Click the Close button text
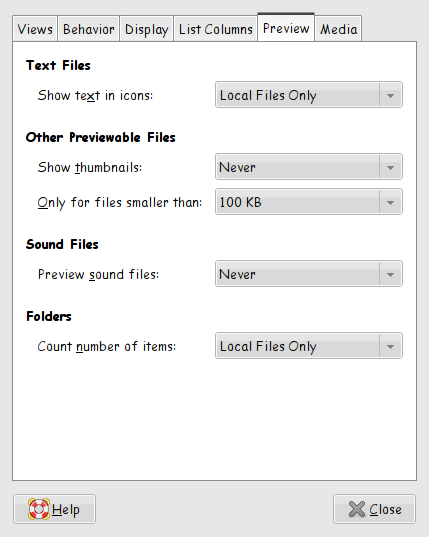 click(385, 510)
